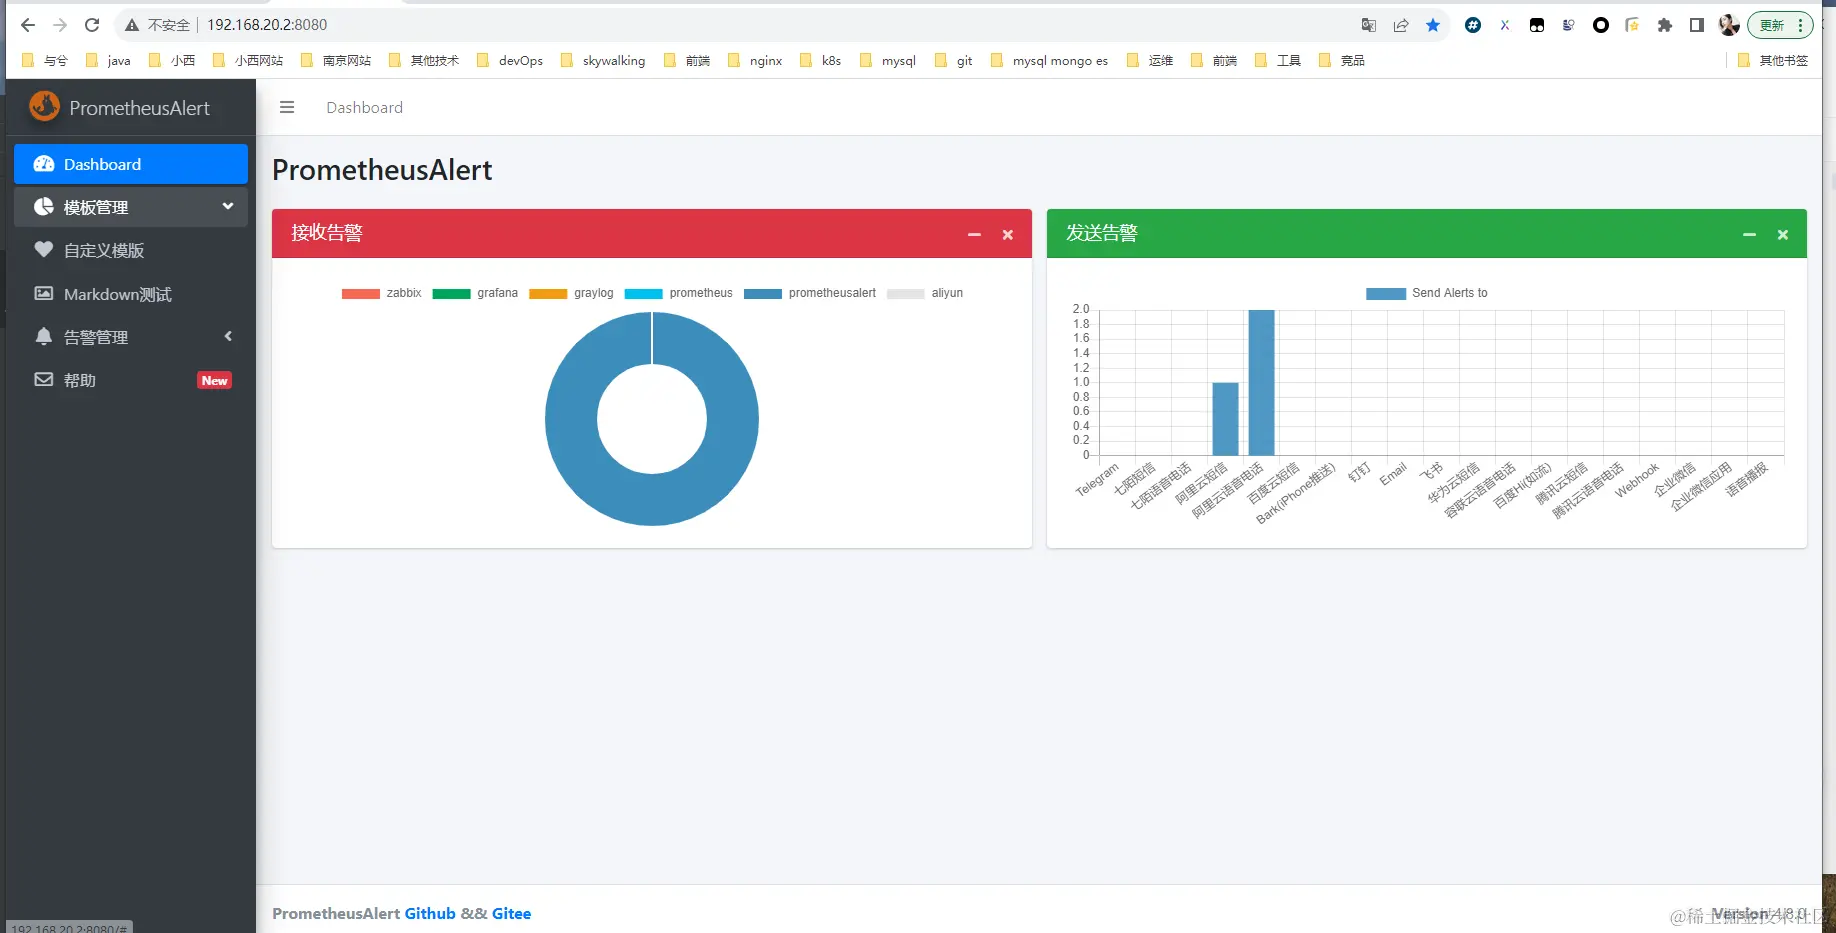The image size is (1836, 933).
Task: Open the Github link in the footer
Action: pyautogui.click(x=430, y=913)
